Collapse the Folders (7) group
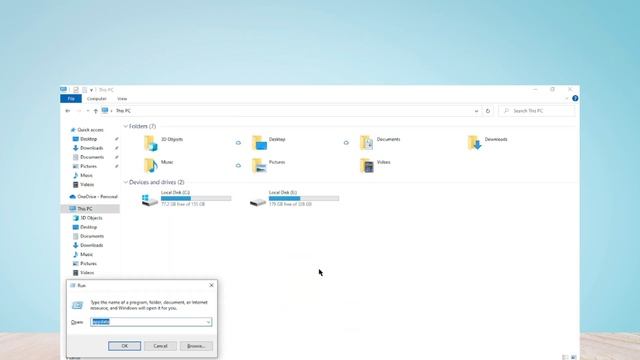Viewport: 640px width, 360px height. (126, 127)
